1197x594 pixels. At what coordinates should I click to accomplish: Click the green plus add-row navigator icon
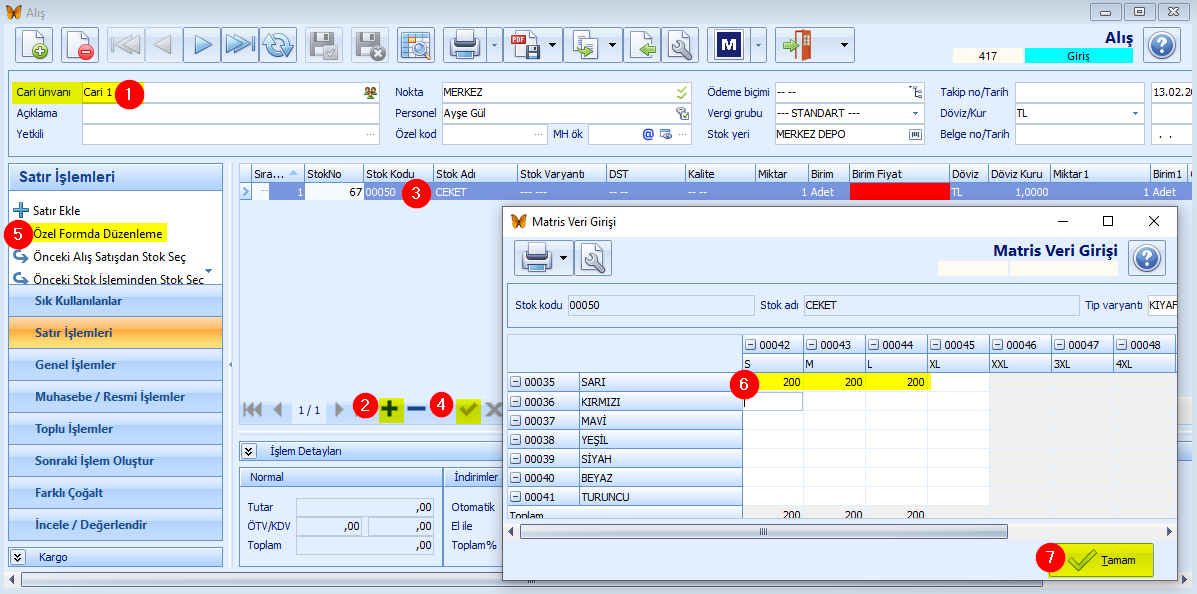pyautogui.click(x=391, y=409)
